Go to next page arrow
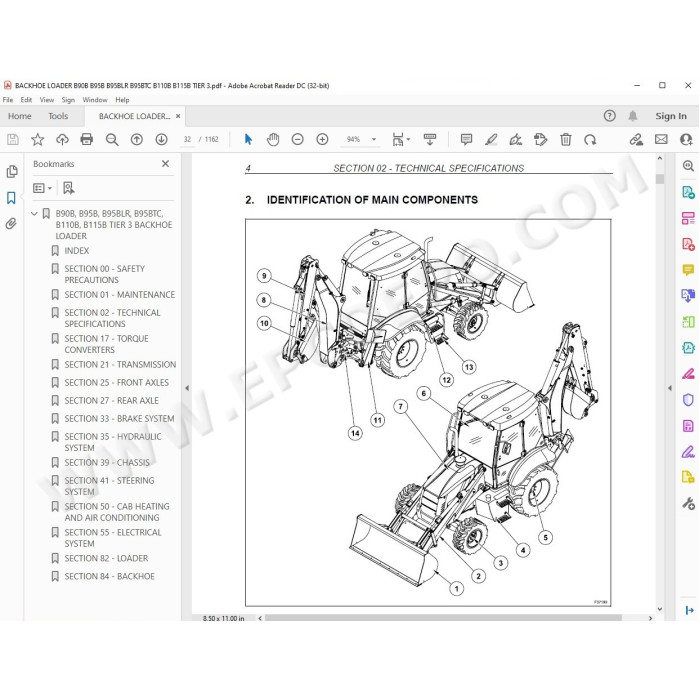Viewport: 700px width, 700px height. 161,140
